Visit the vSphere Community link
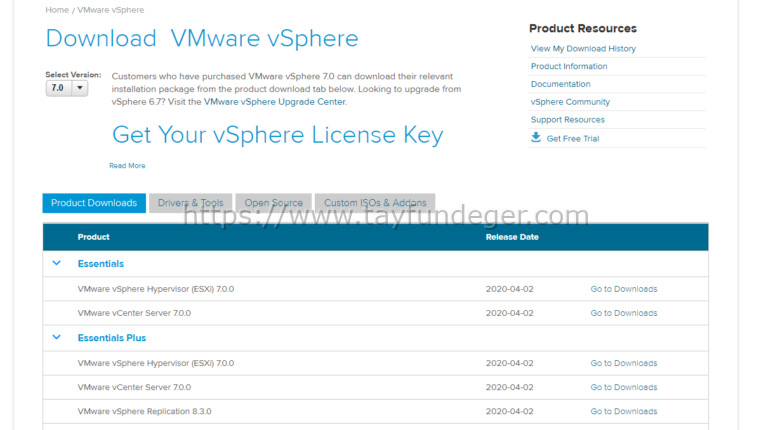Viewport: 768px width, 430px height. click(x=570, y=102)
